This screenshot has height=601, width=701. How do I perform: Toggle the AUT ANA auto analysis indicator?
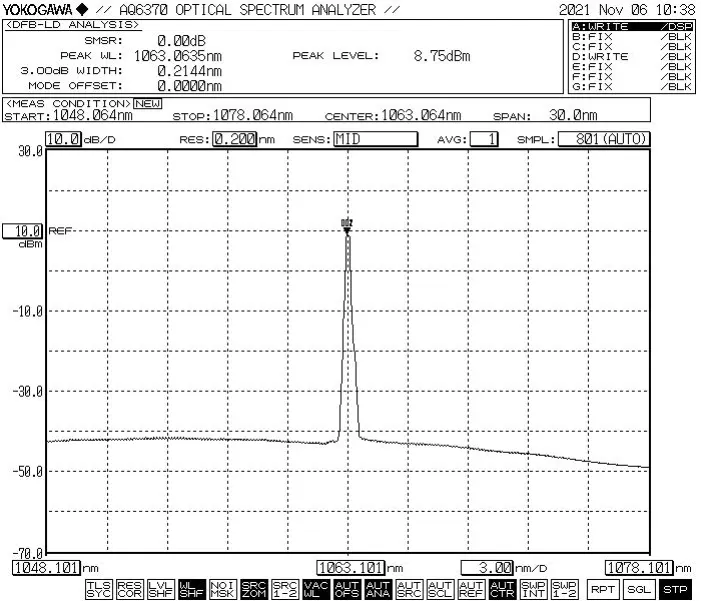pos(378,589)
